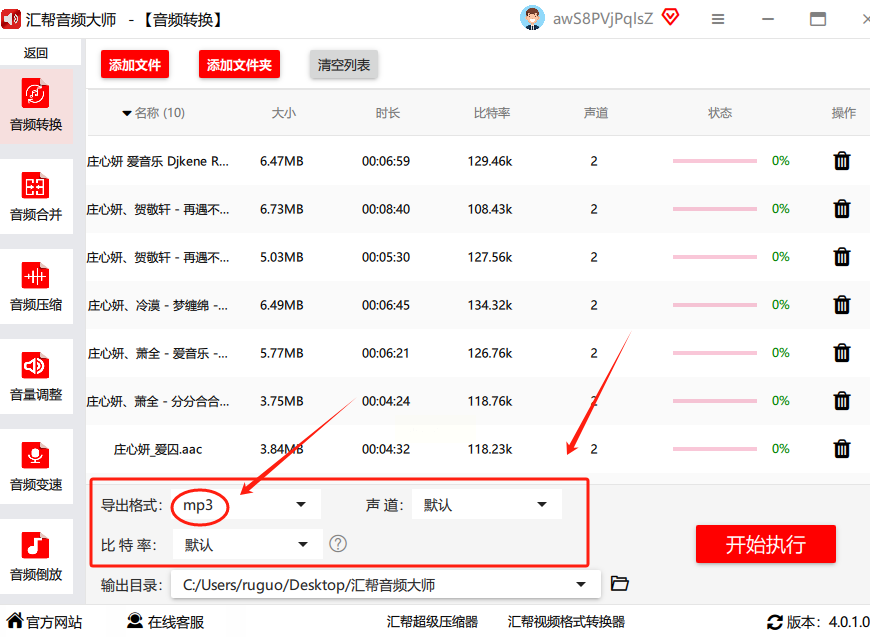Click progress bar of the 6.49MB file
The width and height of the screenshot is (870, 637).
[715, 305]
